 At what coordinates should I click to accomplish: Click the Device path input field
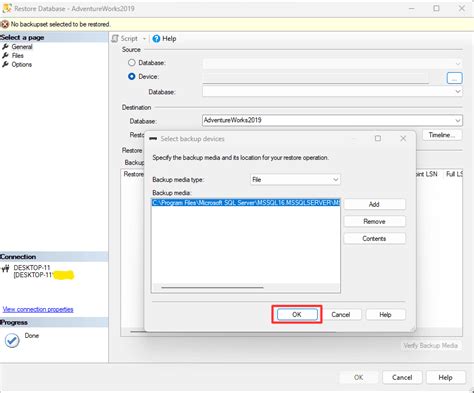[x=315, y=78]
